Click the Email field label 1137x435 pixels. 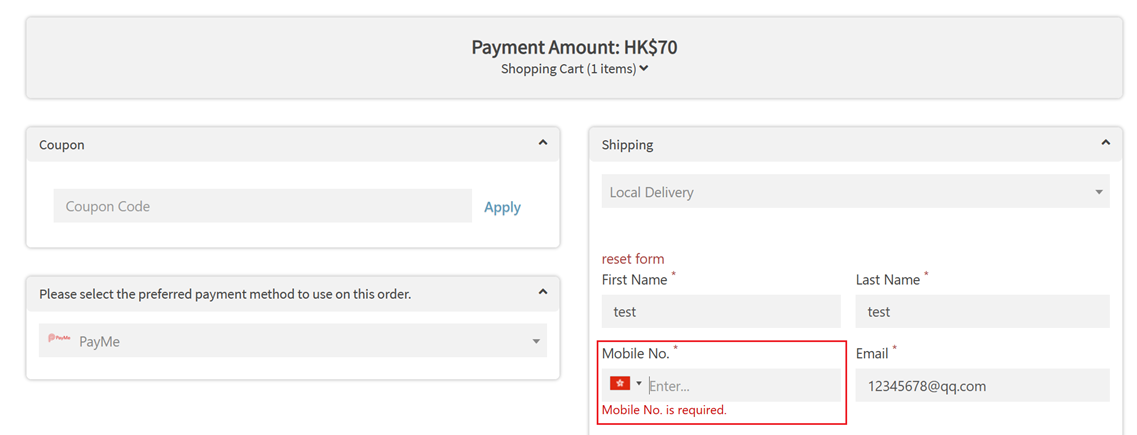[x=872, y=354]
